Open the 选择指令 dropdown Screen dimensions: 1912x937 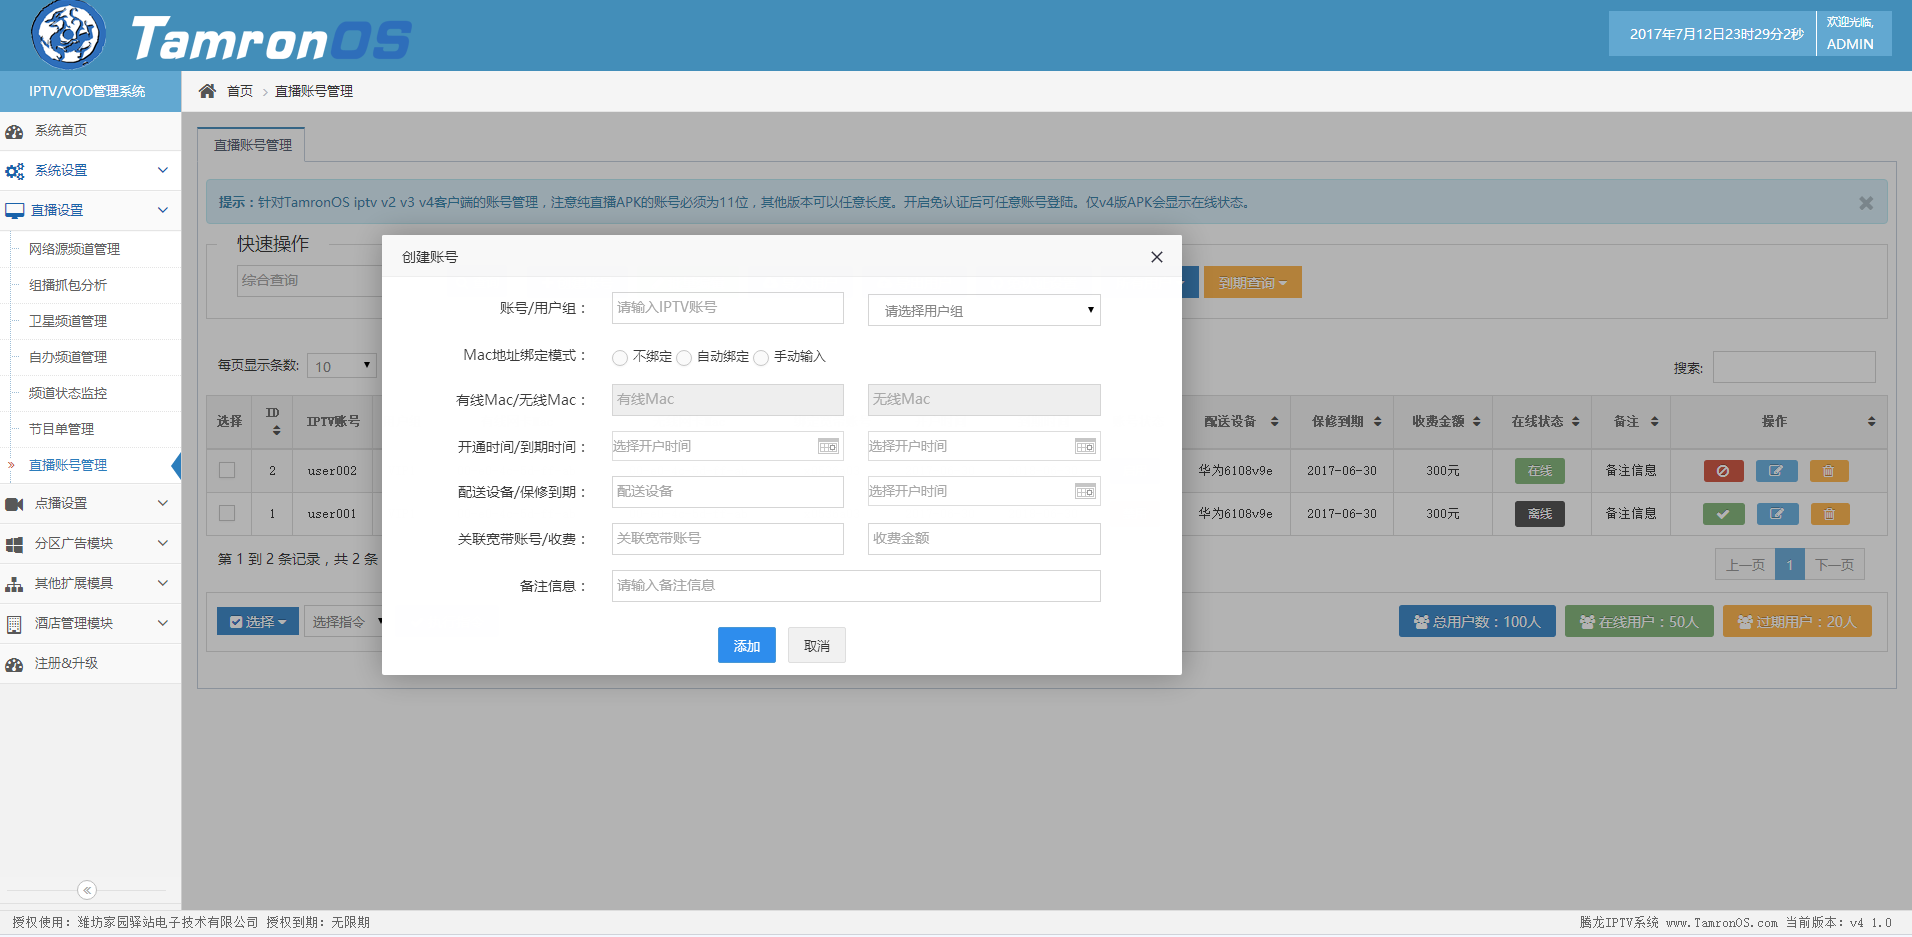[344, 622]
